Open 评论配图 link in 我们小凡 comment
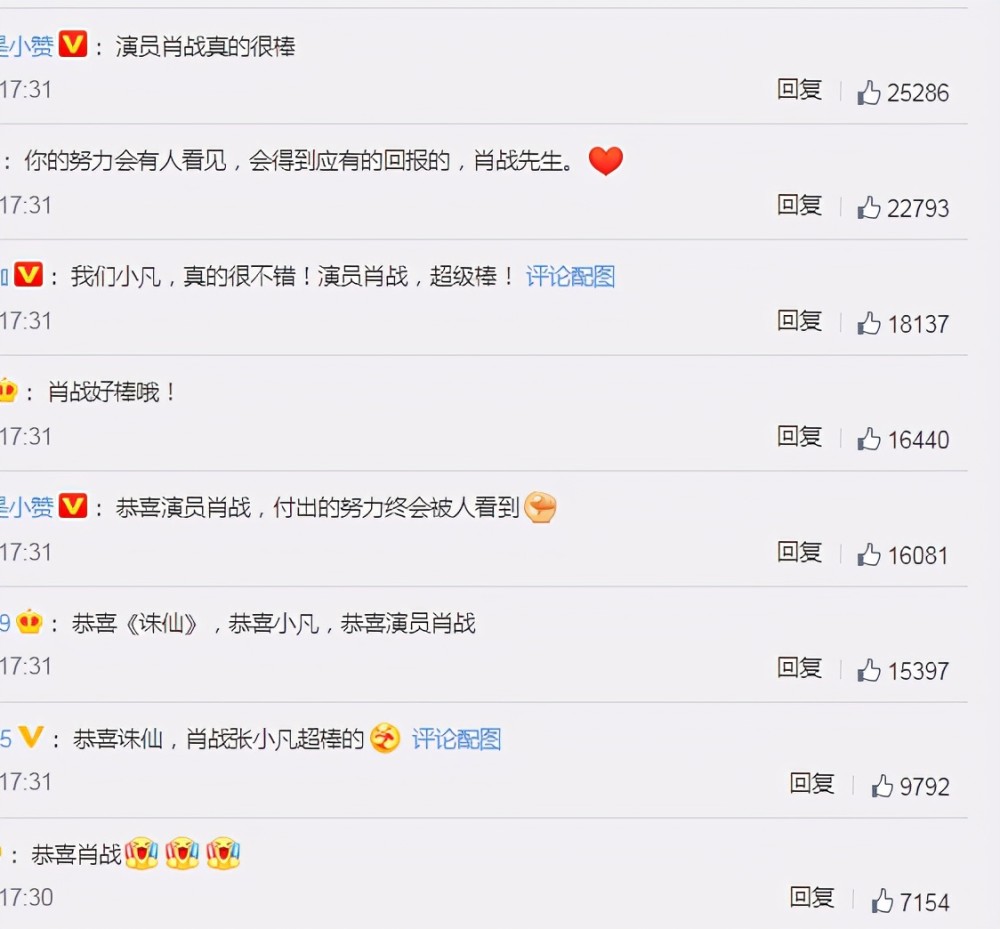1000x929 pixels. 570,277
